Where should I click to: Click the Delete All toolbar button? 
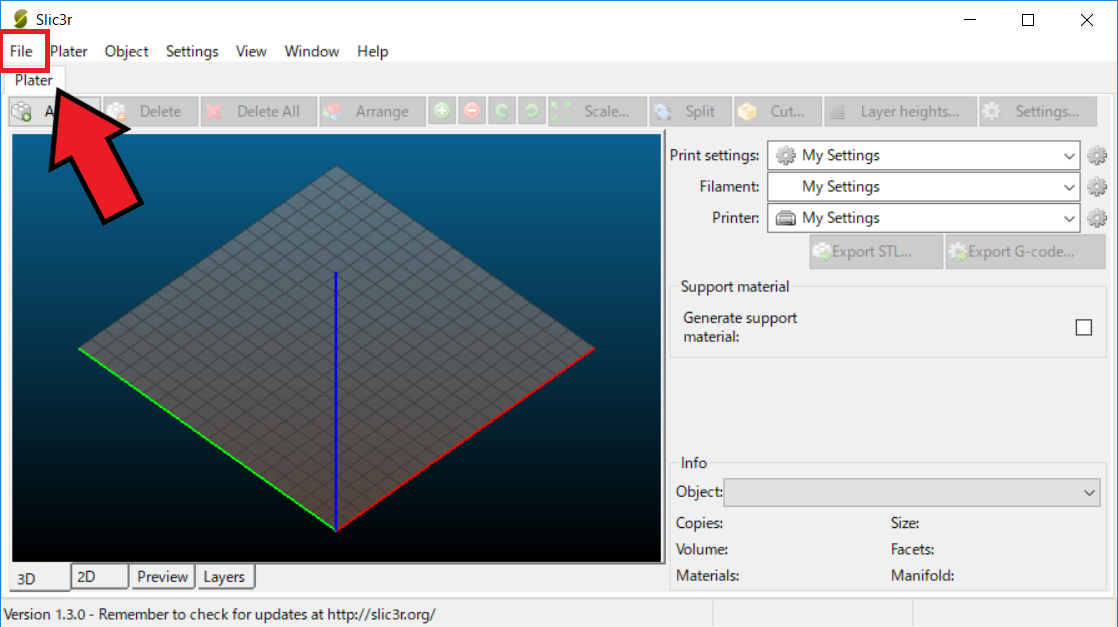tap(258, 111)
